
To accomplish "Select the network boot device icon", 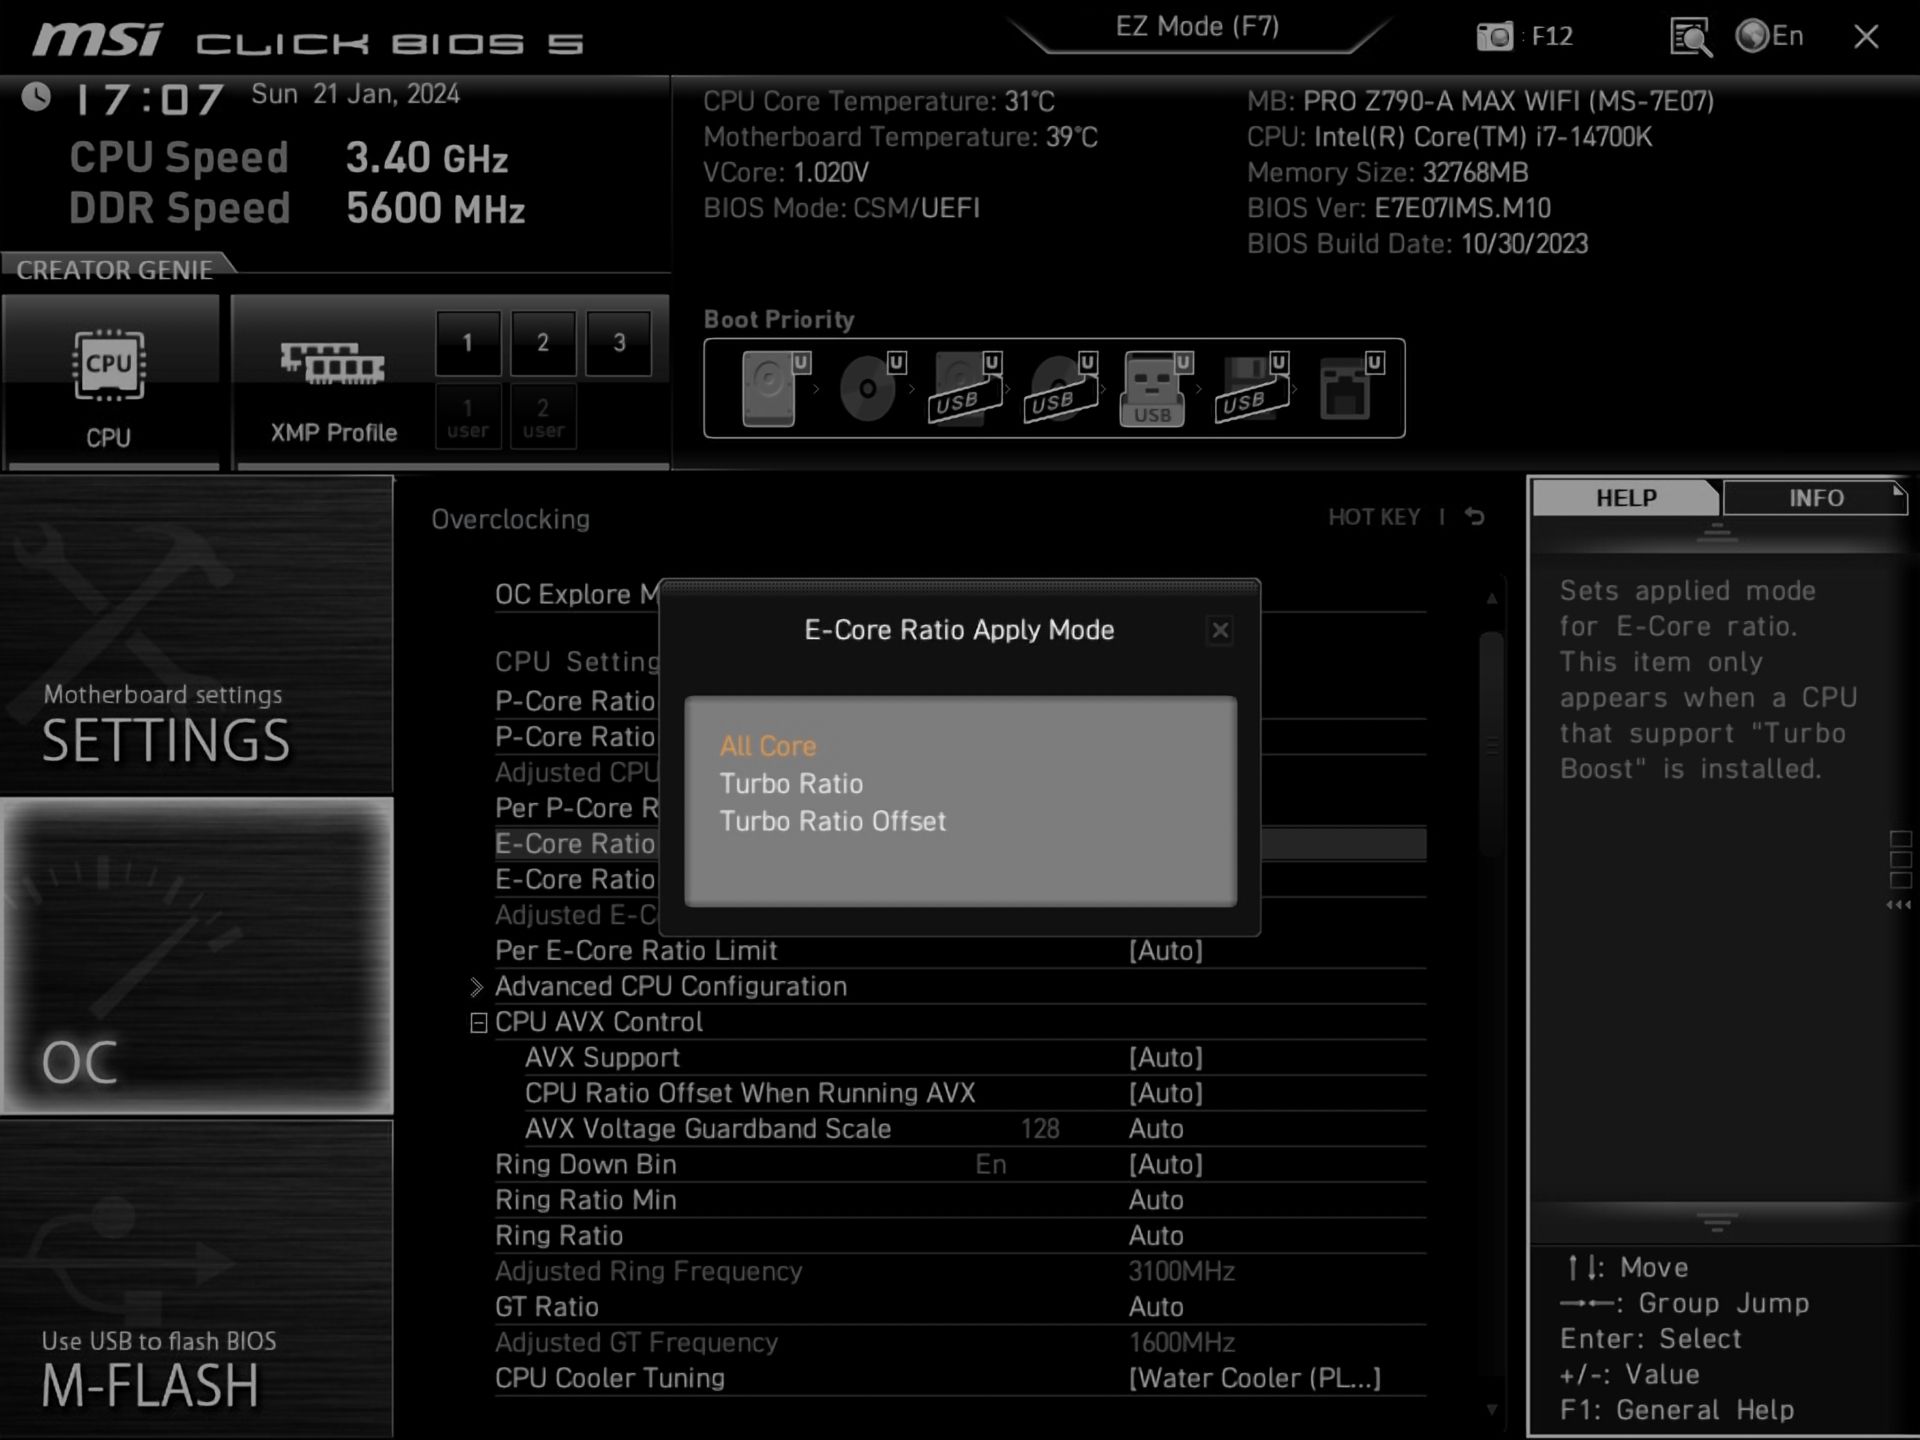I will point(1345,388).
